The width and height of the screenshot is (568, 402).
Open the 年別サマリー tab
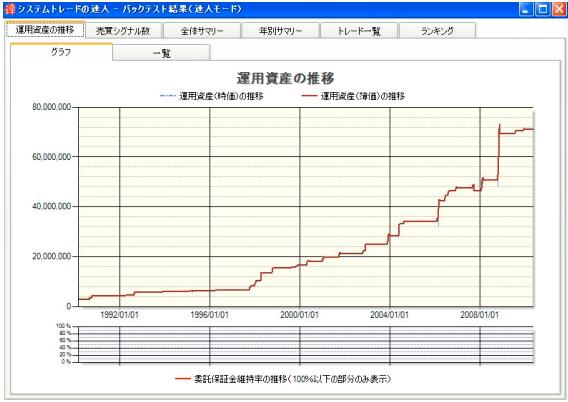pos(280,31)
